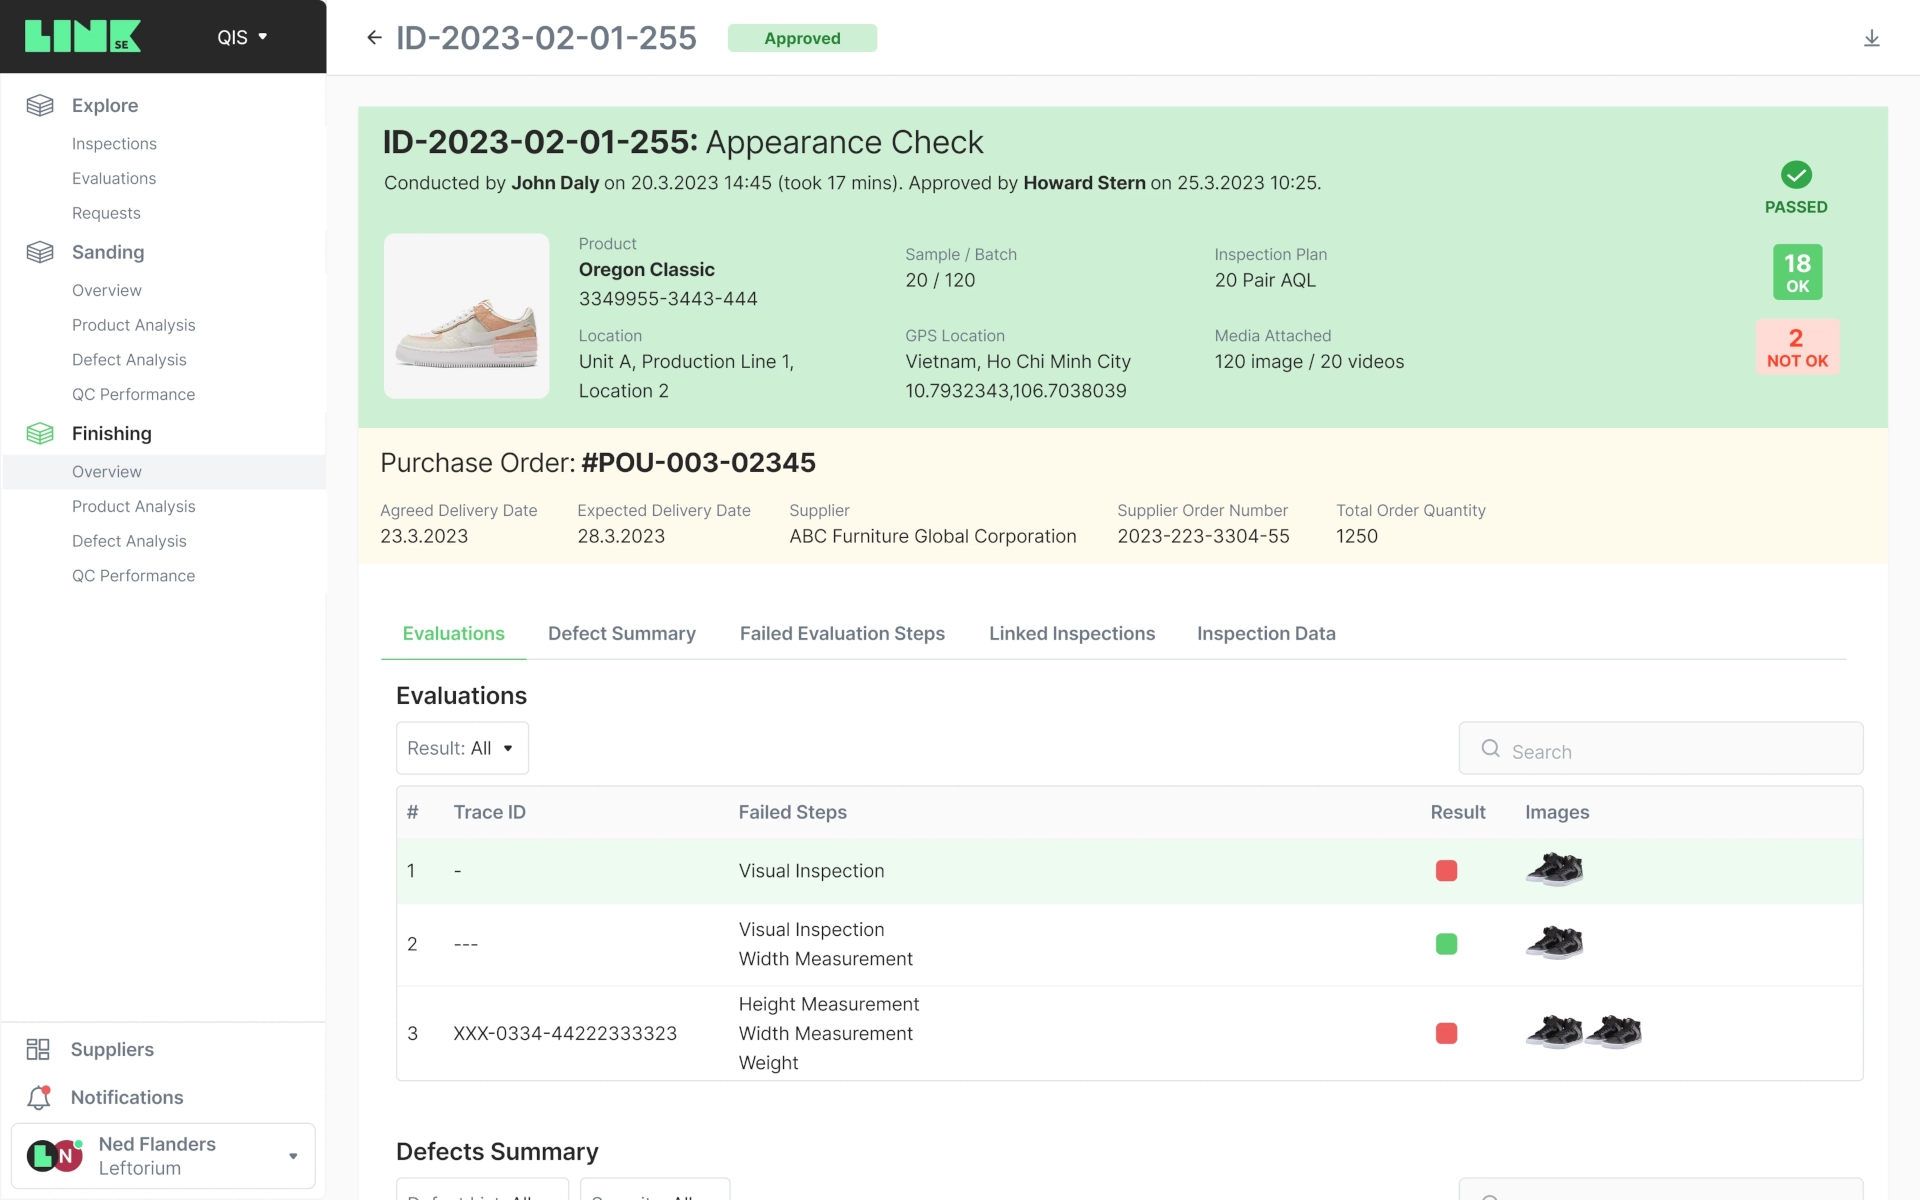The height and width of the screenshot is (1200, 1920).
Task: Click the evaluations Search field
Action: 1660,750
